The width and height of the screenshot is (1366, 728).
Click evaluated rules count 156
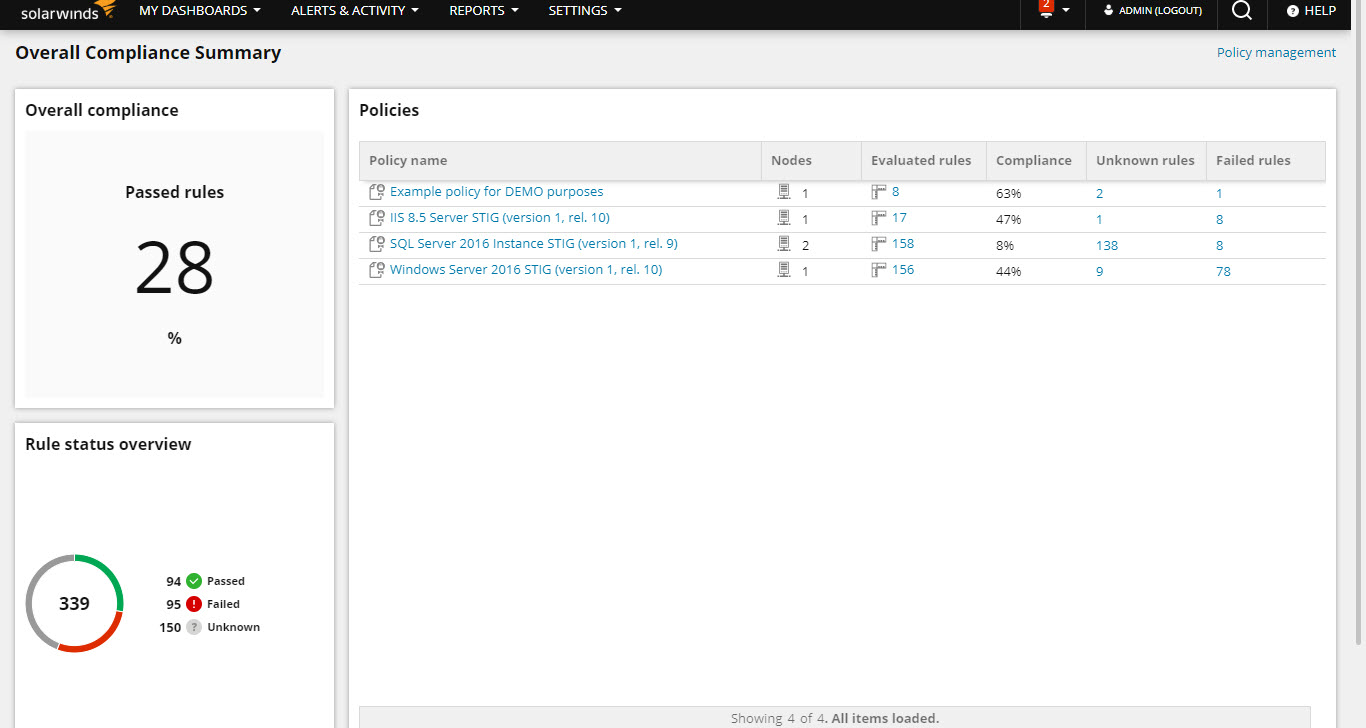tap(903, 270)
